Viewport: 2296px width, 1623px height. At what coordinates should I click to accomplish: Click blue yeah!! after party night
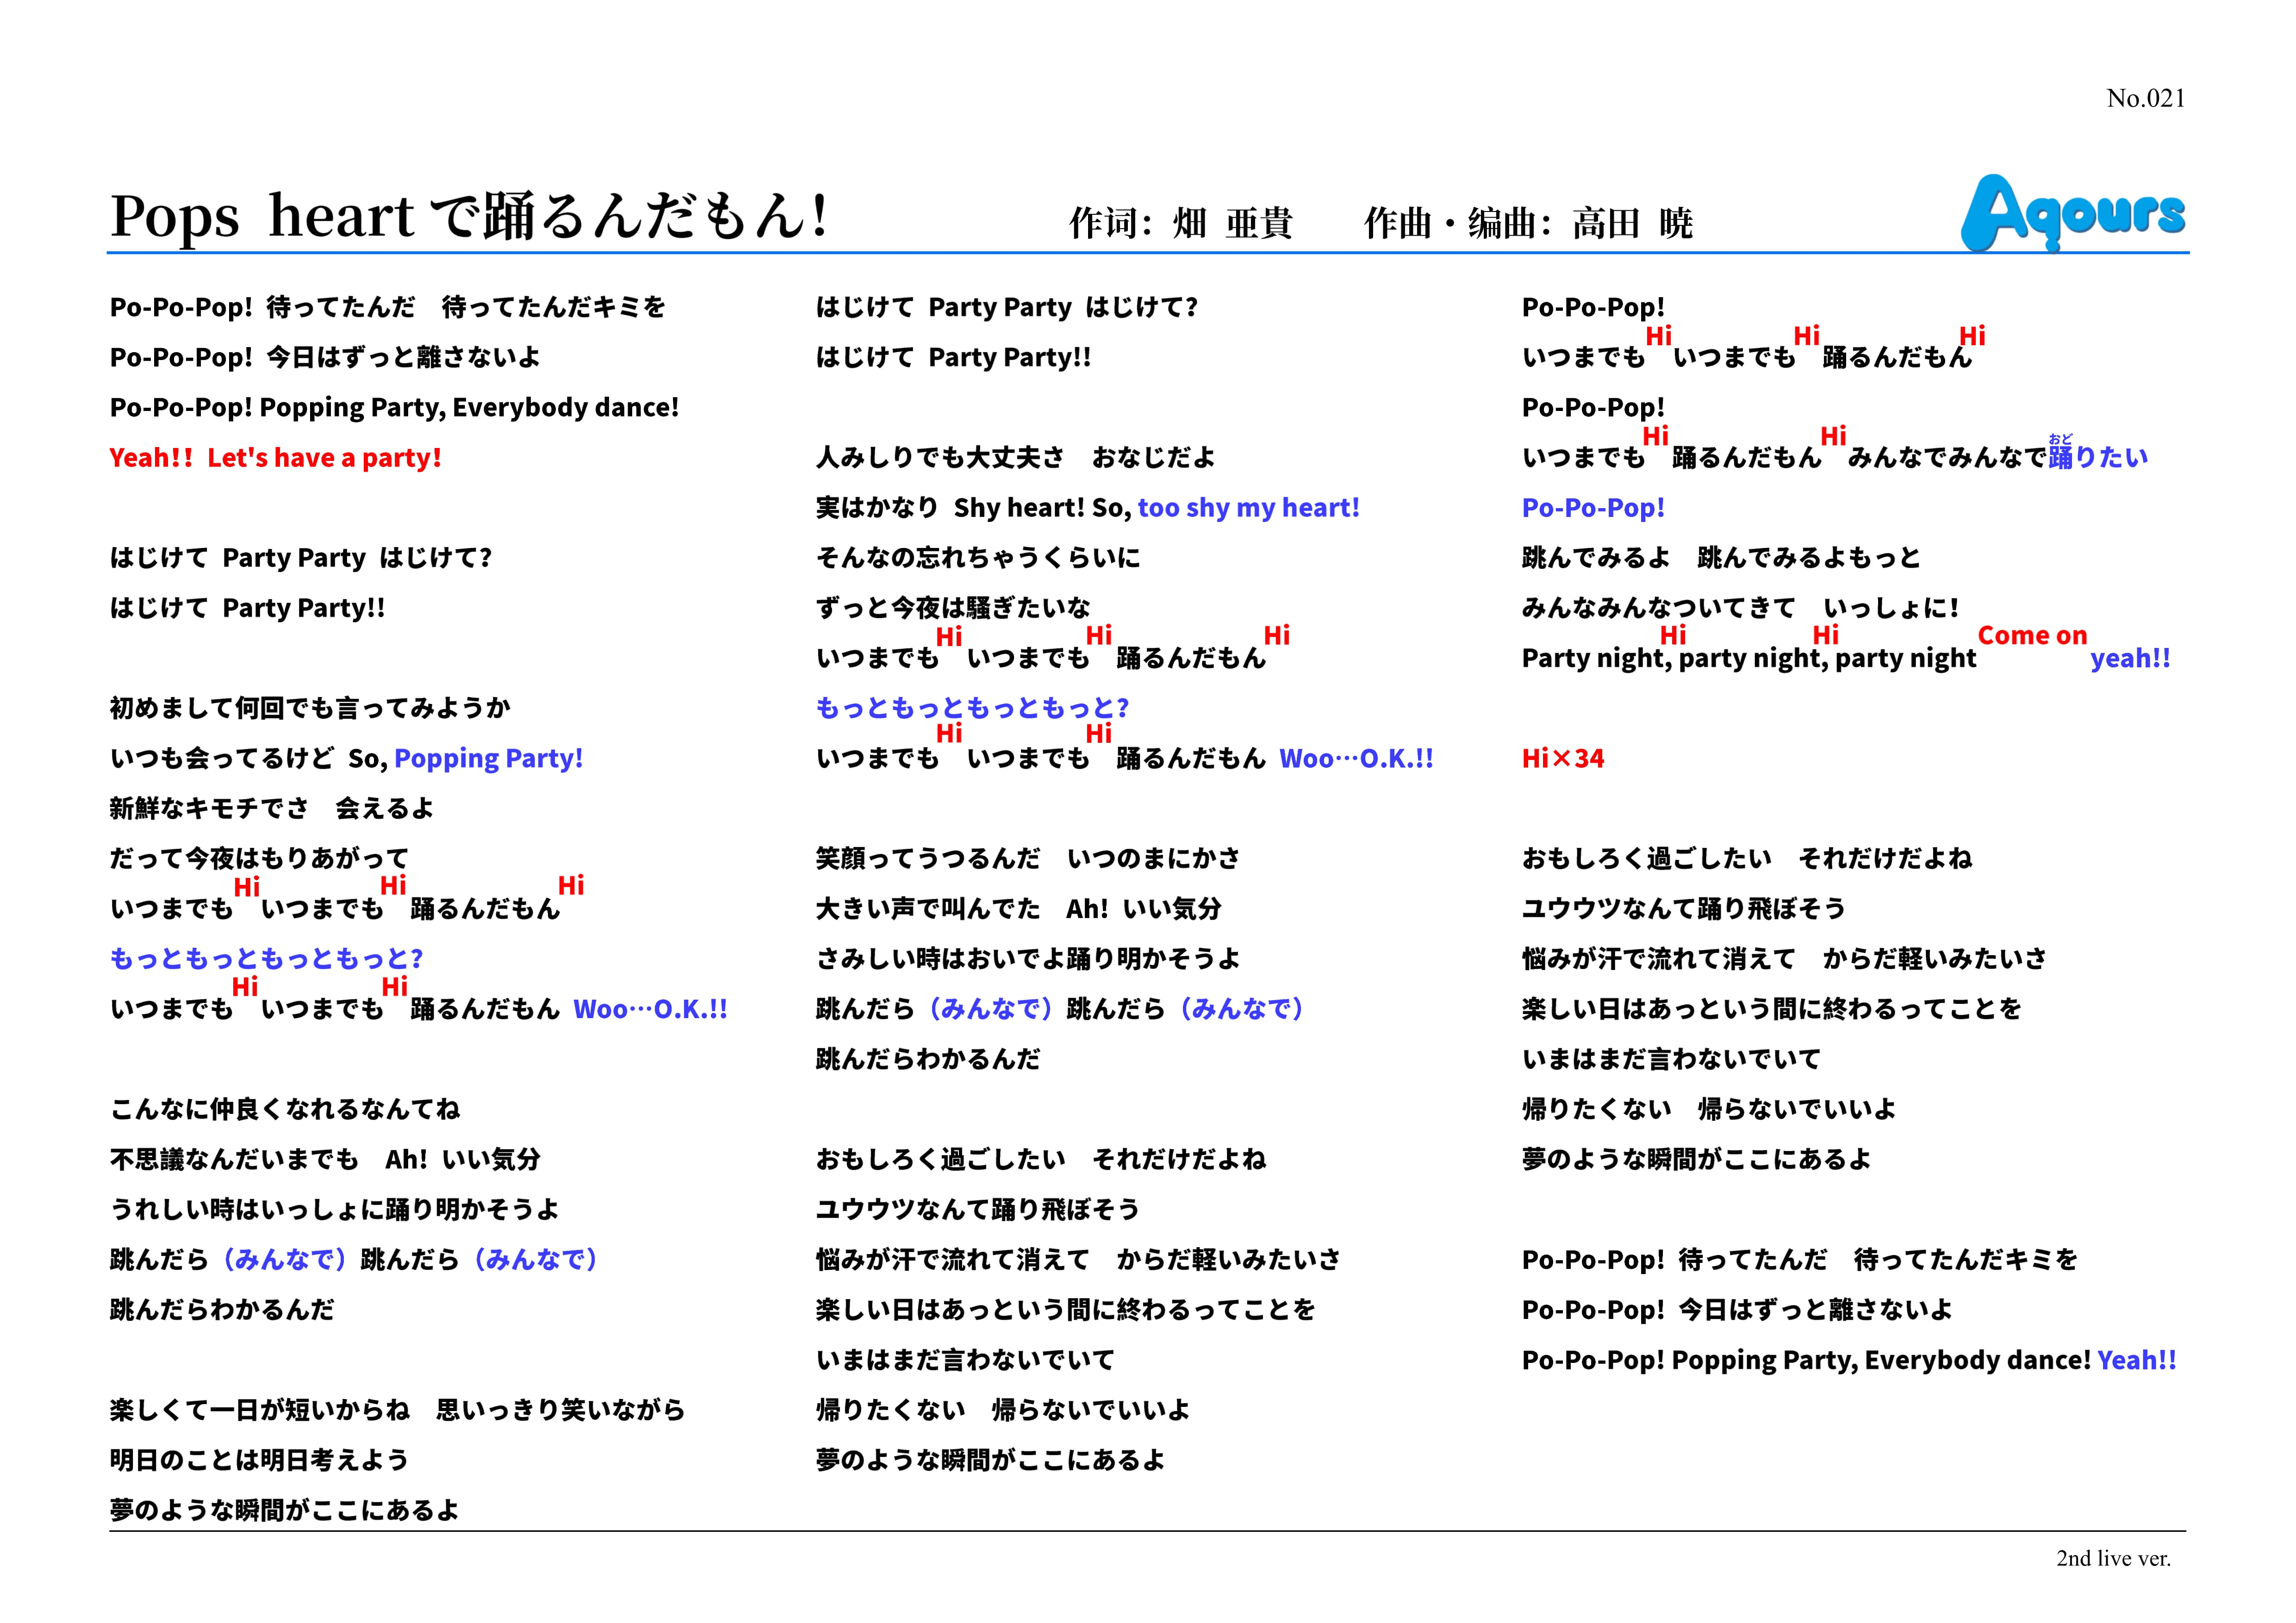click(2129, 659)
